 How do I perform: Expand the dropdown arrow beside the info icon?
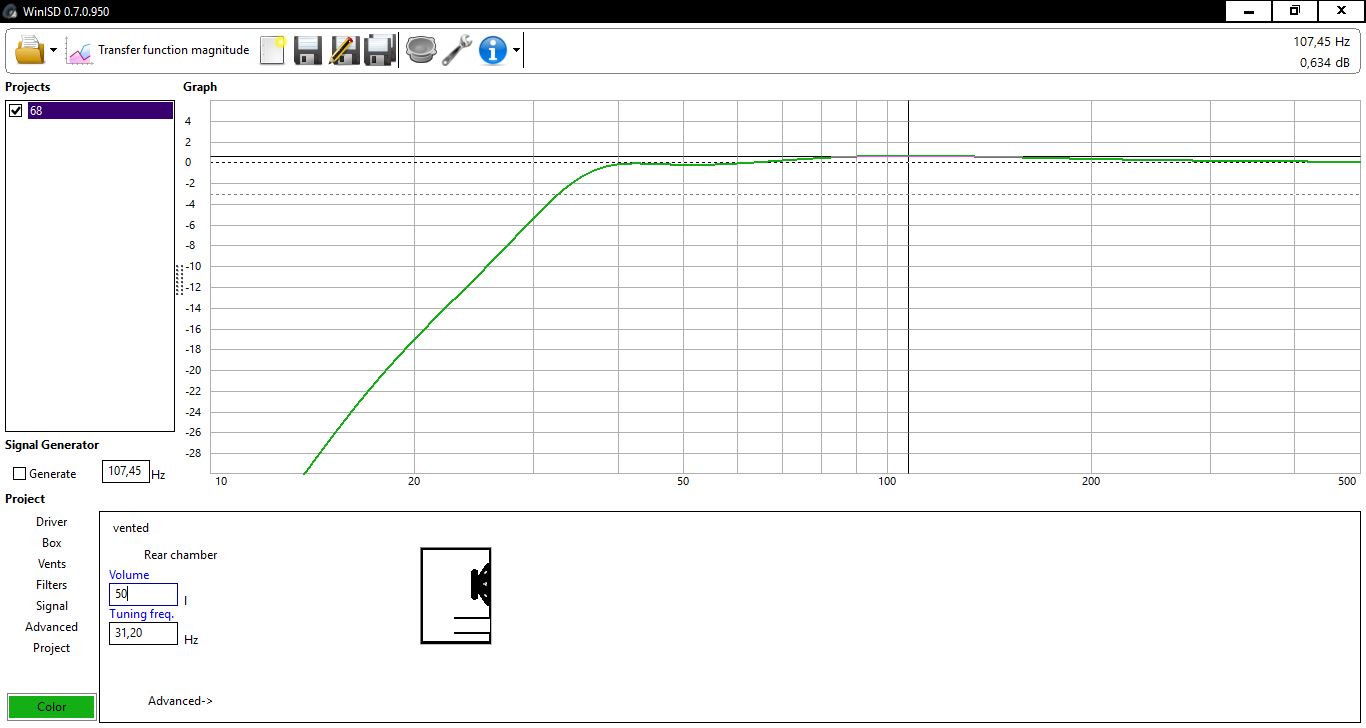[516, 50]
